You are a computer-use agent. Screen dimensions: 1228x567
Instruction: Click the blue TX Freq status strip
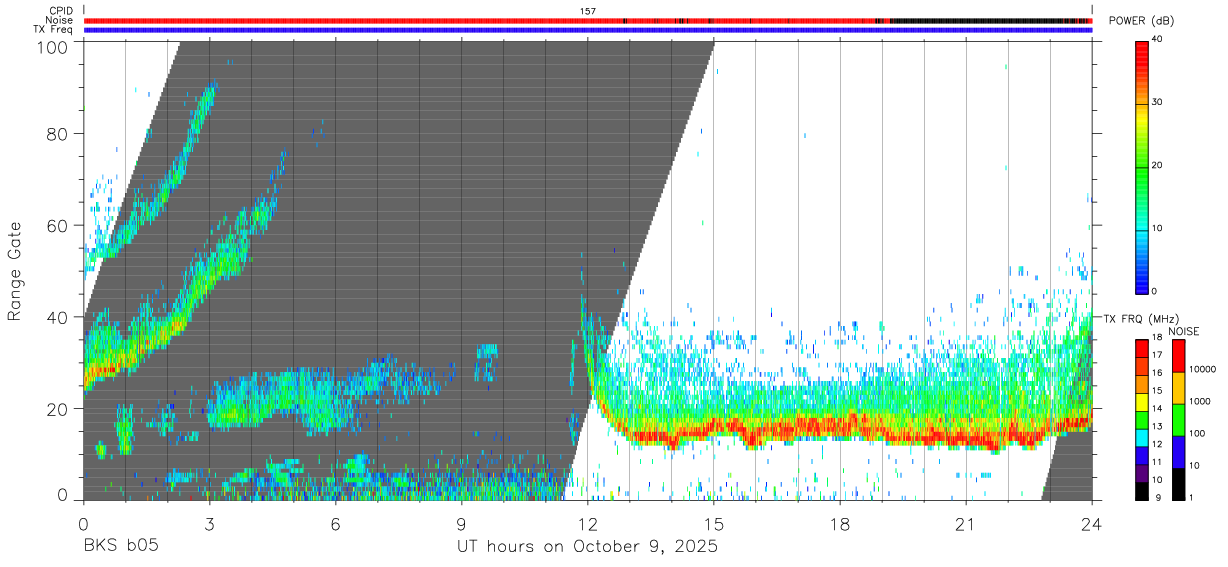coord(588,30)
